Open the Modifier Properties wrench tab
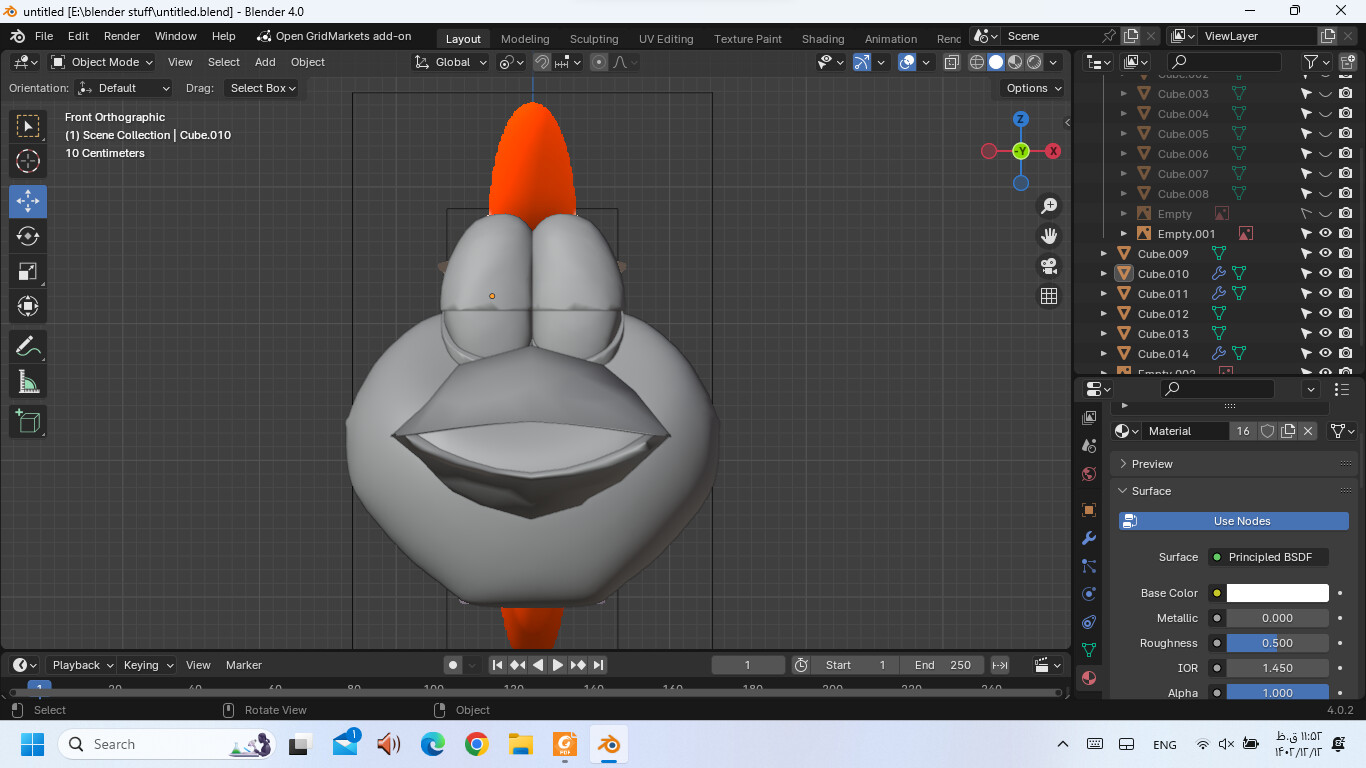This screenshot has width=1366, height=768. 1088,538
